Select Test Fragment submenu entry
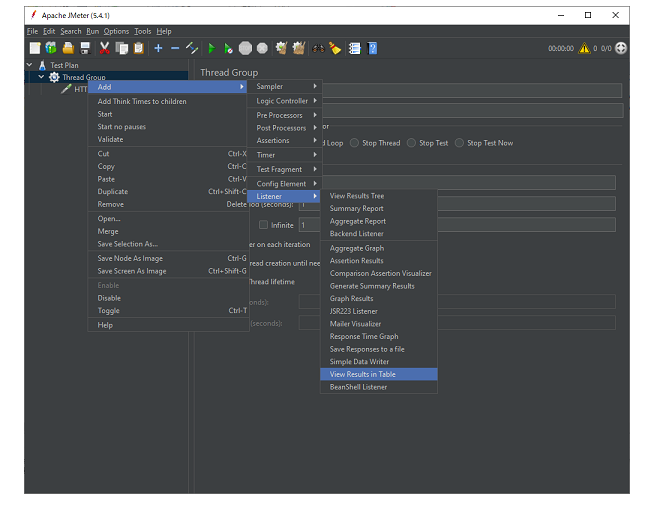Screen dimensions: 657x506 pos(284,169)
